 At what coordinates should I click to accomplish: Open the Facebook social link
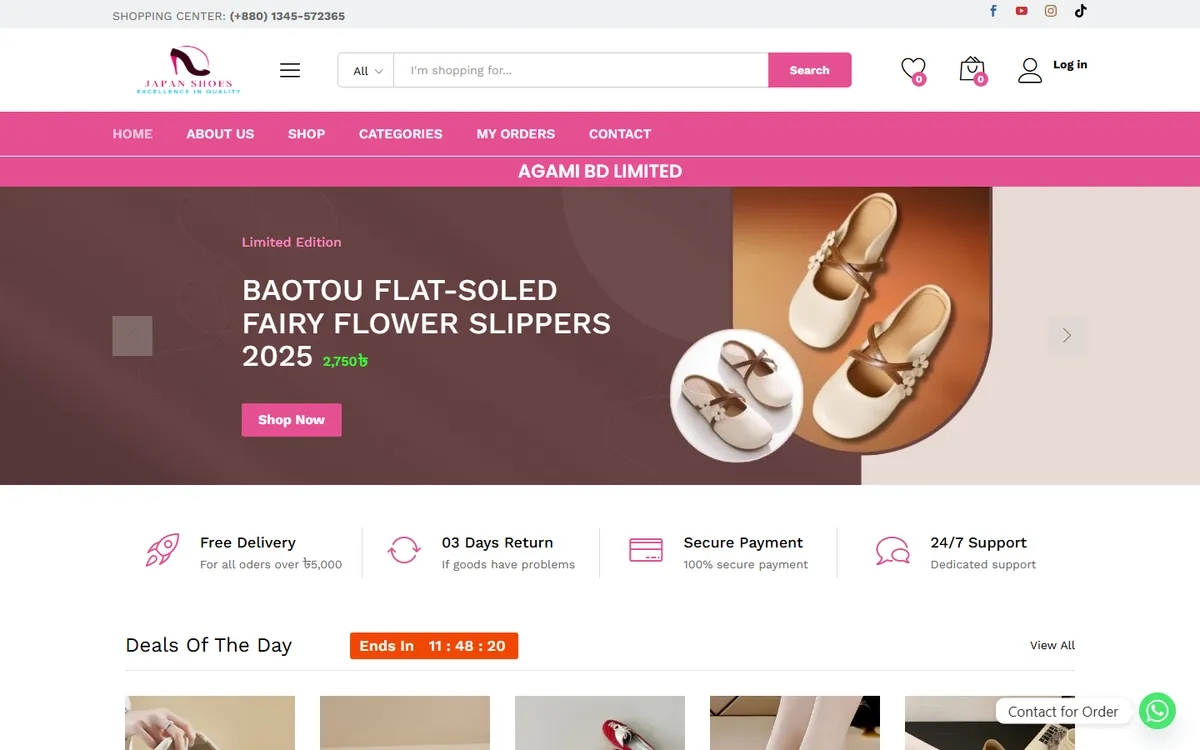coord(993,11)
